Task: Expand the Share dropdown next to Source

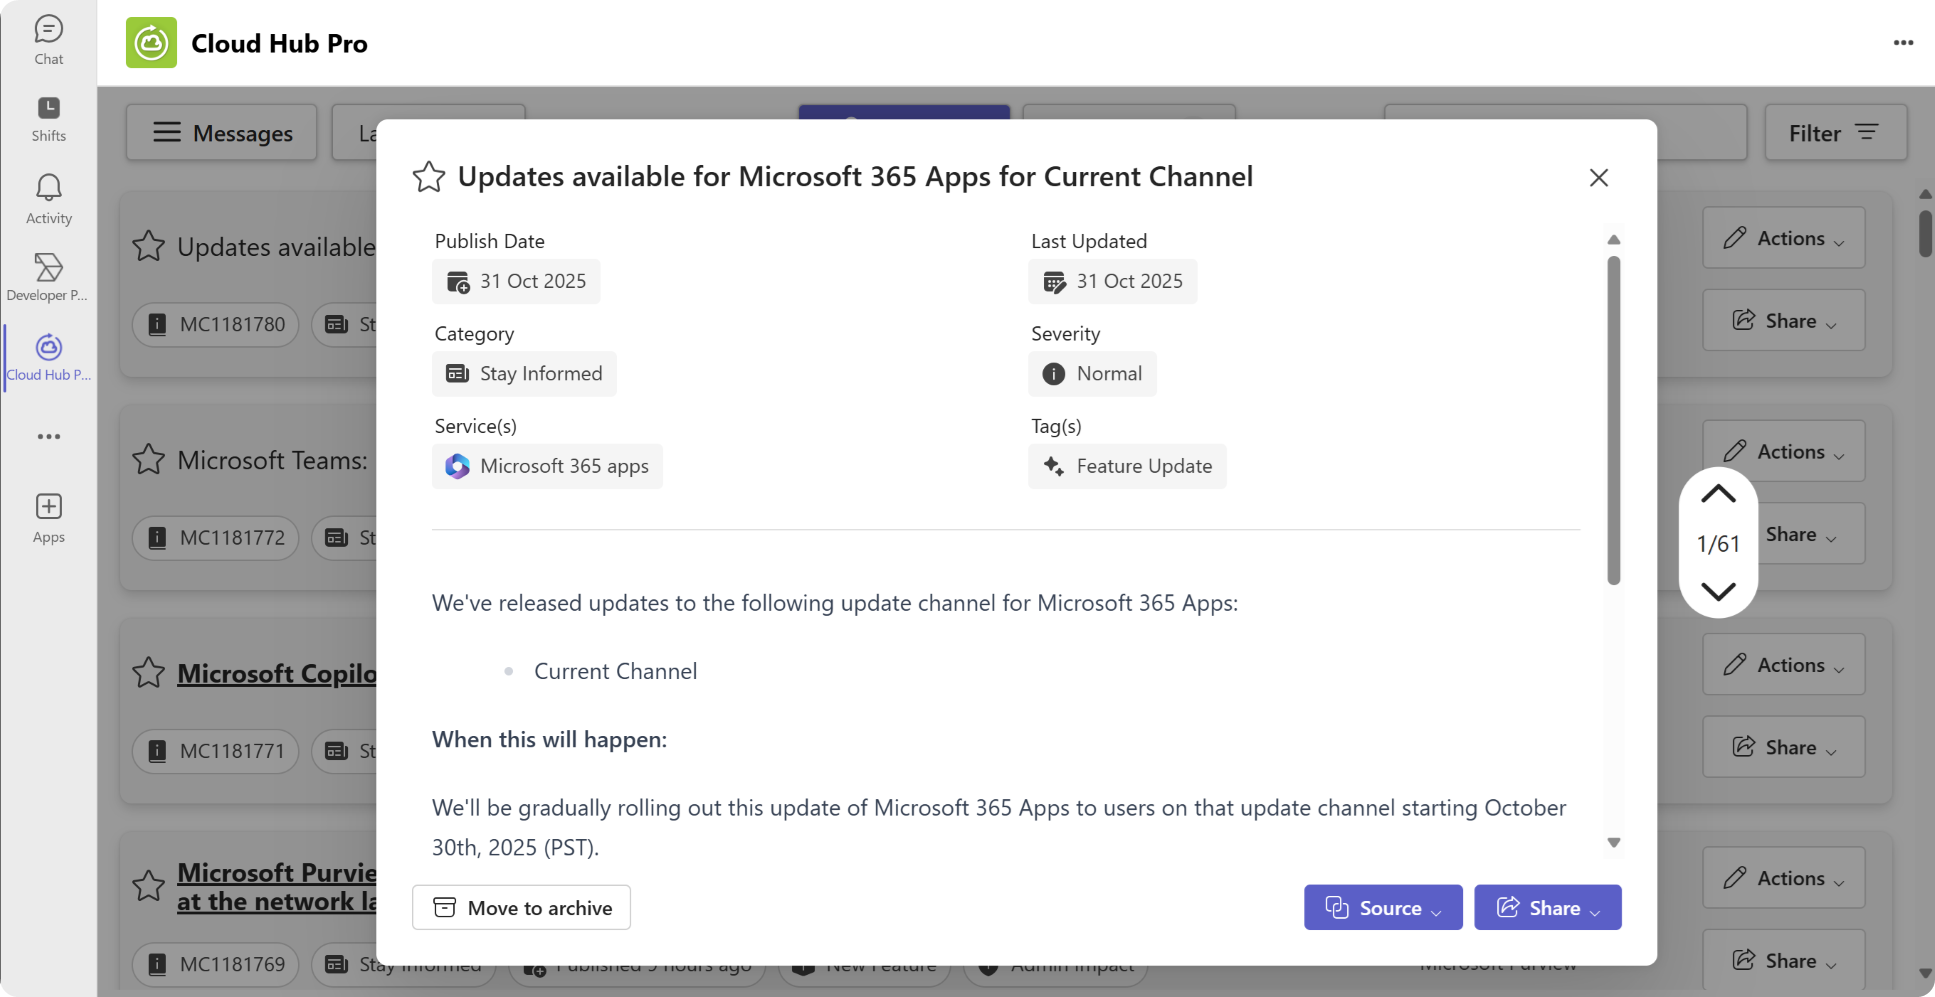Action: [1547, 907]
